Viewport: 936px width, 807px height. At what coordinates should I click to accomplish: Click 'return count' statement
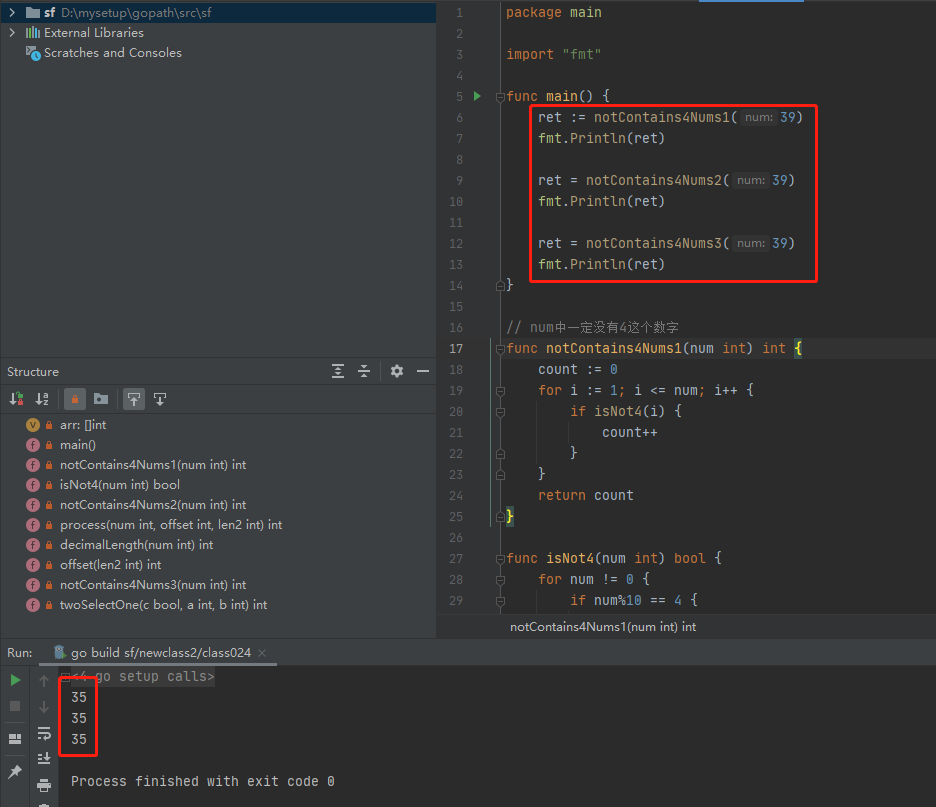586,495
